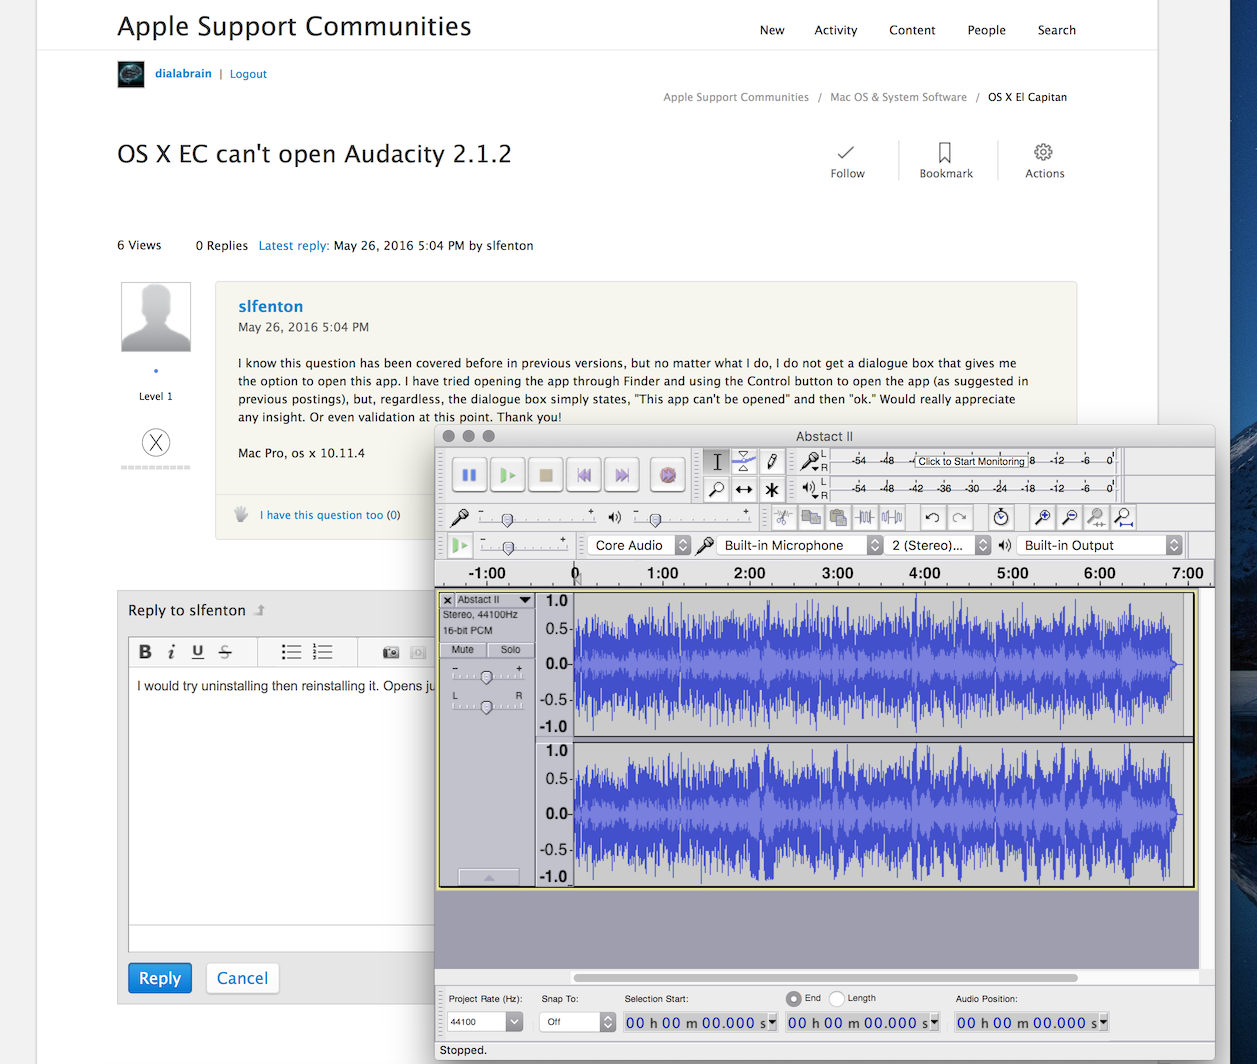Open the Core Audio host dropdown
Image resolution: width=1257 pixels, height=1064 pixels.
click(x=639, y=545)
